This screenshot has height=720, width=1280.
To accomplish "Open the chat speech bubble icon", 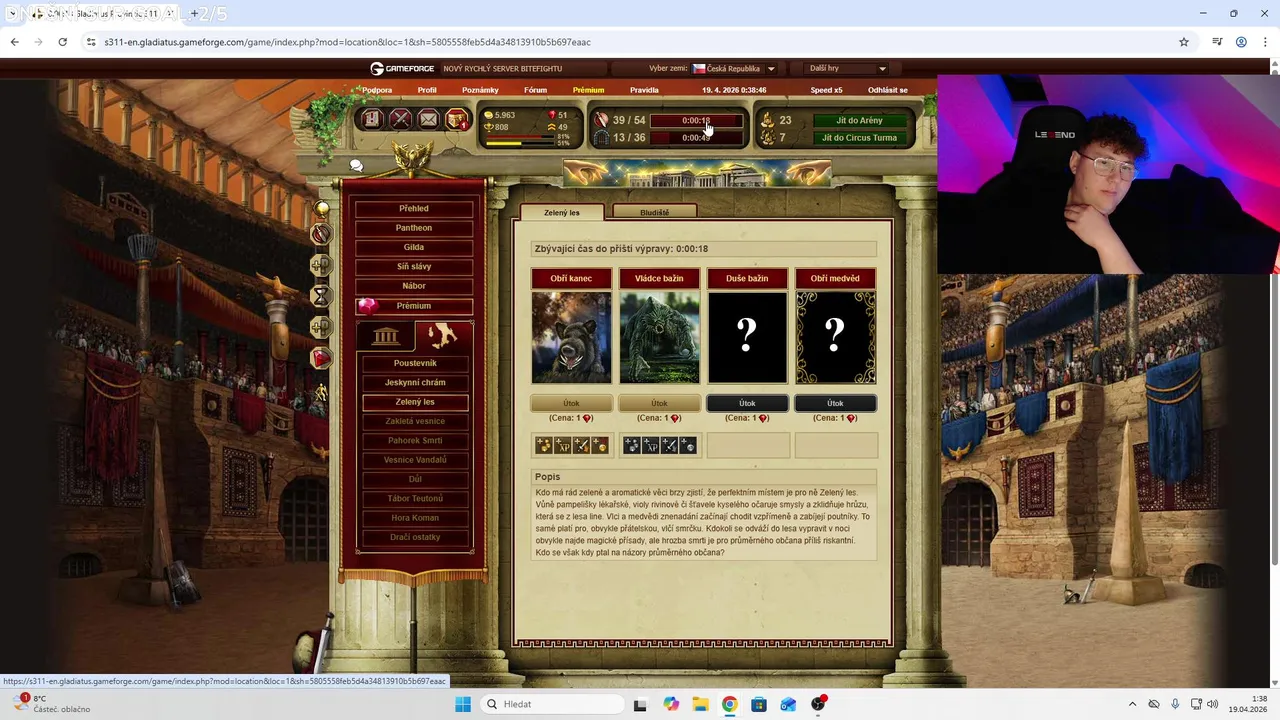I will point(356,166).
